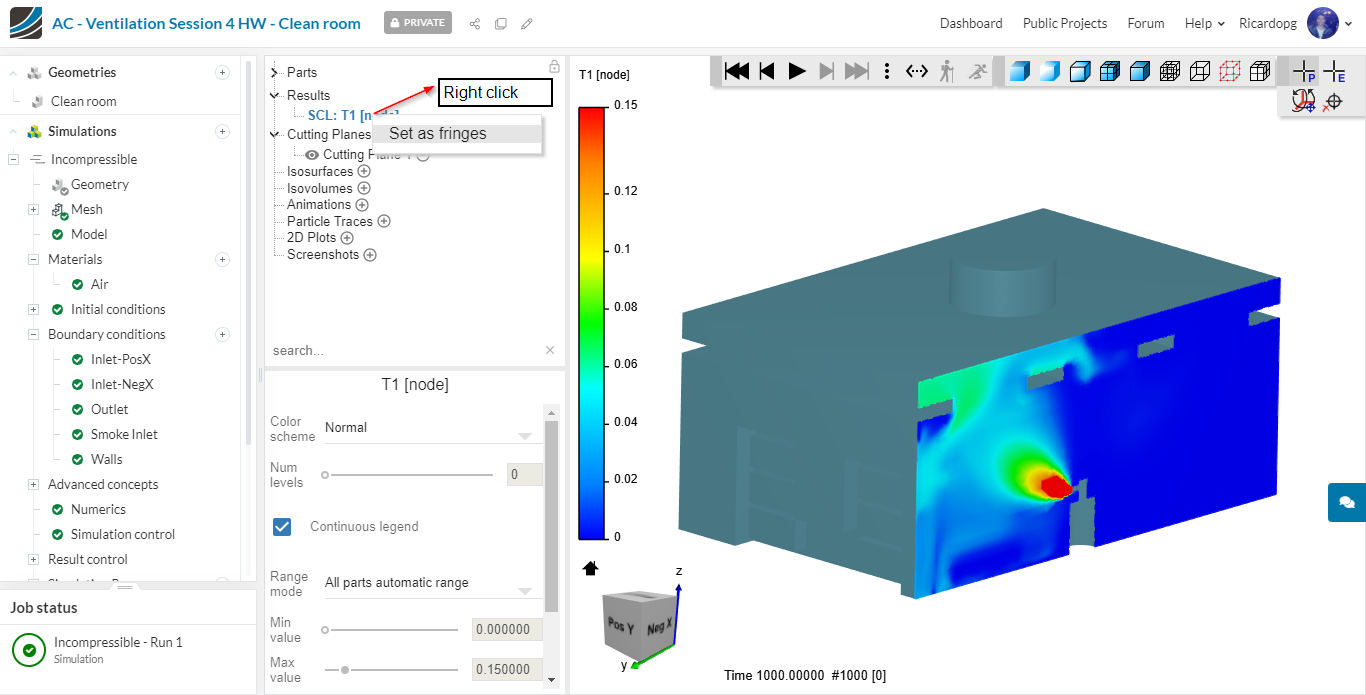Select the flat blue cube render mode
Viewport: 1366px width, 695px height.
[x=1140, y=71]
